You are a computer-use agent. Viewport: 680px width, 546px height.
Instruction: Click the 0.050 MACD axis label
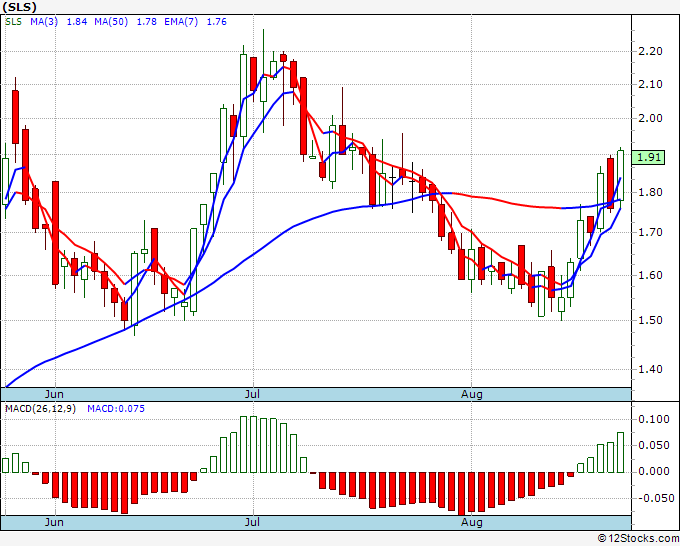(x=654, y=445)
